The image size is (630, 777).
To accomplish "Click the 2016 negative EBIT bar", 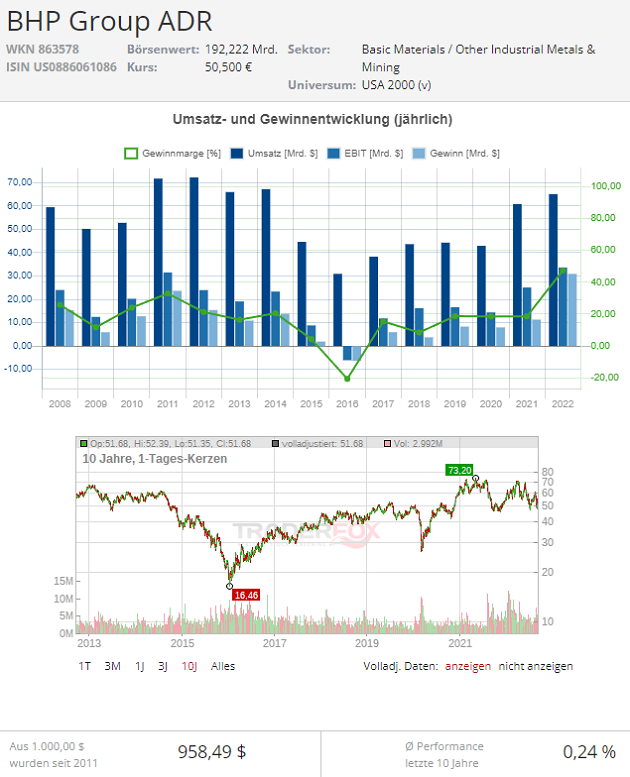I will pos(347,353).
